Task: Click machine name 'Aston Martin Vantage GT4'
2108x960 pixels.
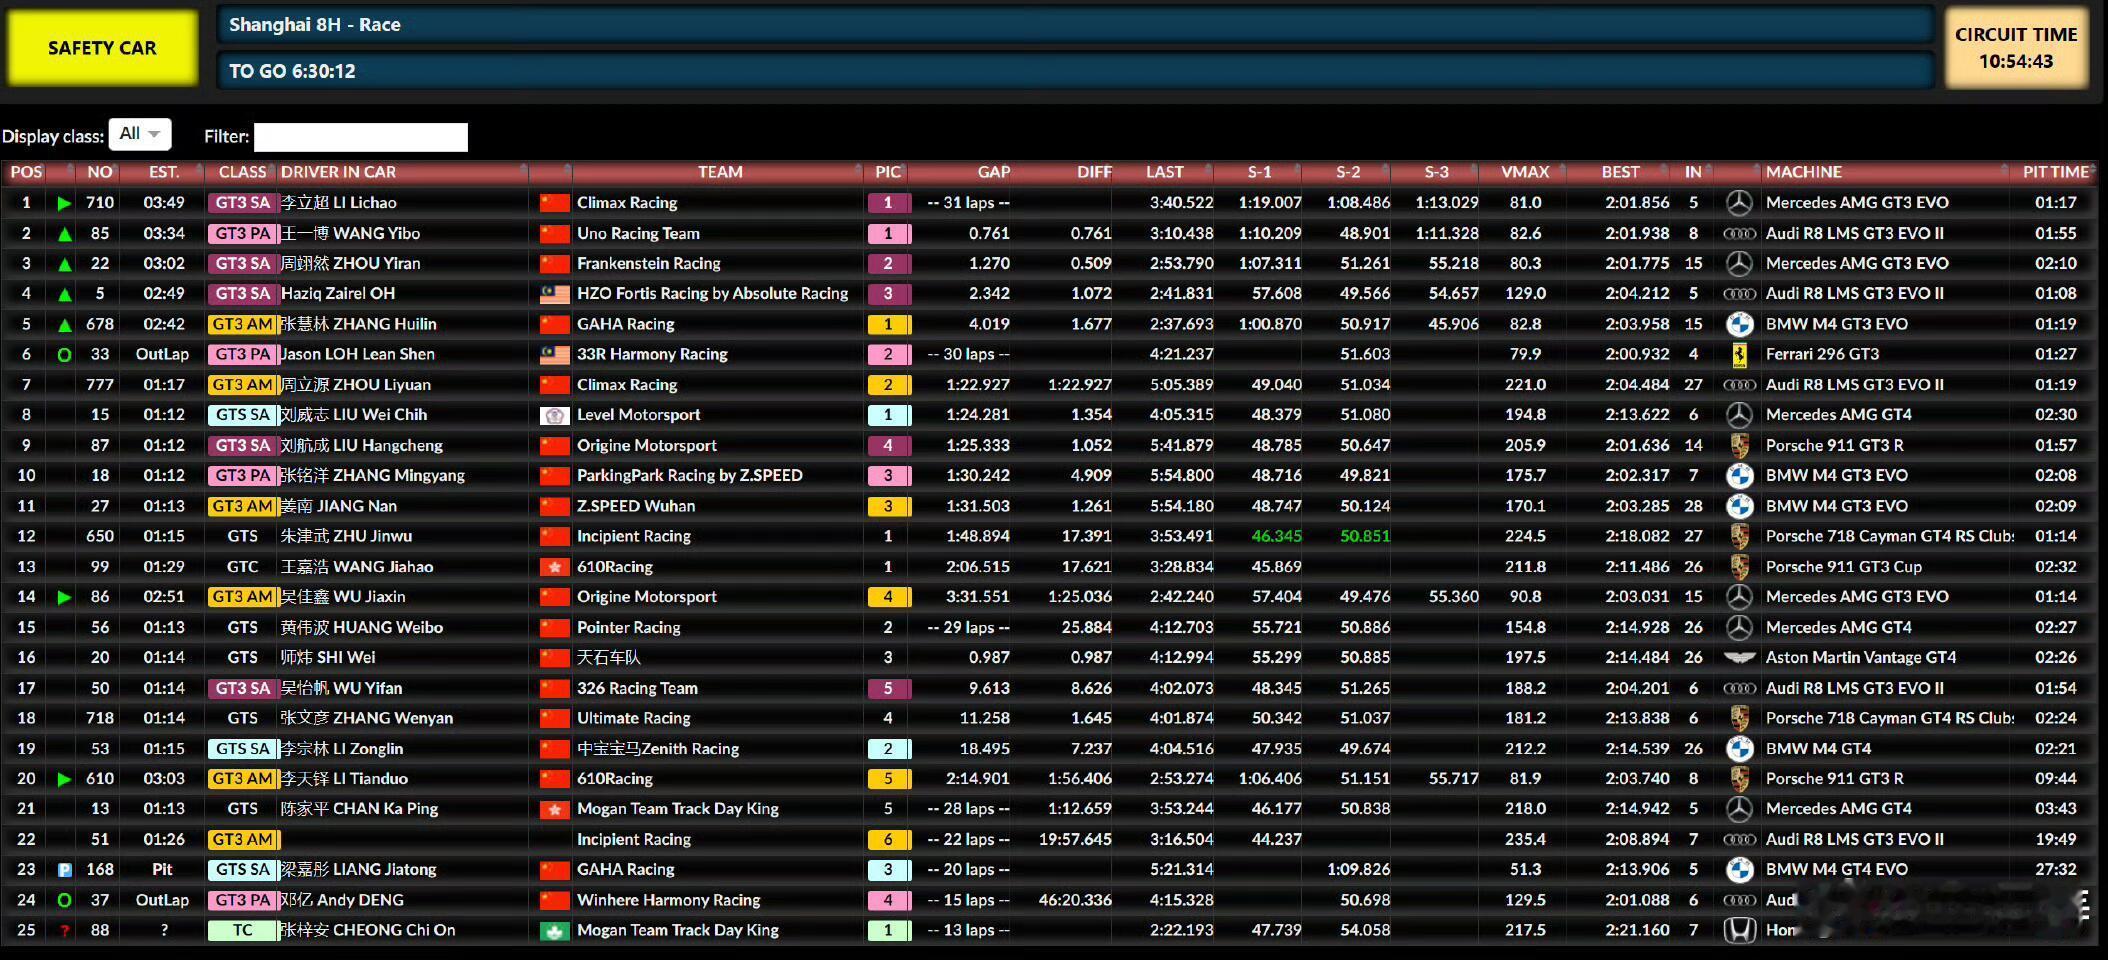Action: pyautogui.click(x=1861, y=658)
